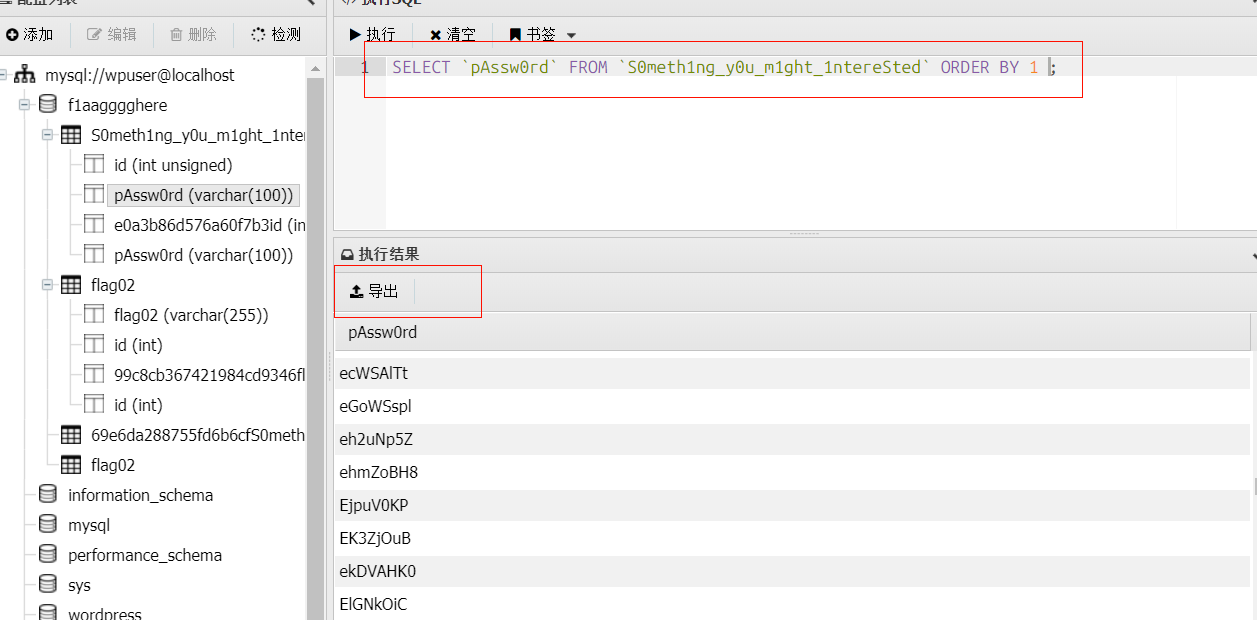Click the f1aagggghere database icon
Image resolution: width=1257 pixels, height=620 pixels.
tap(47, 105)
